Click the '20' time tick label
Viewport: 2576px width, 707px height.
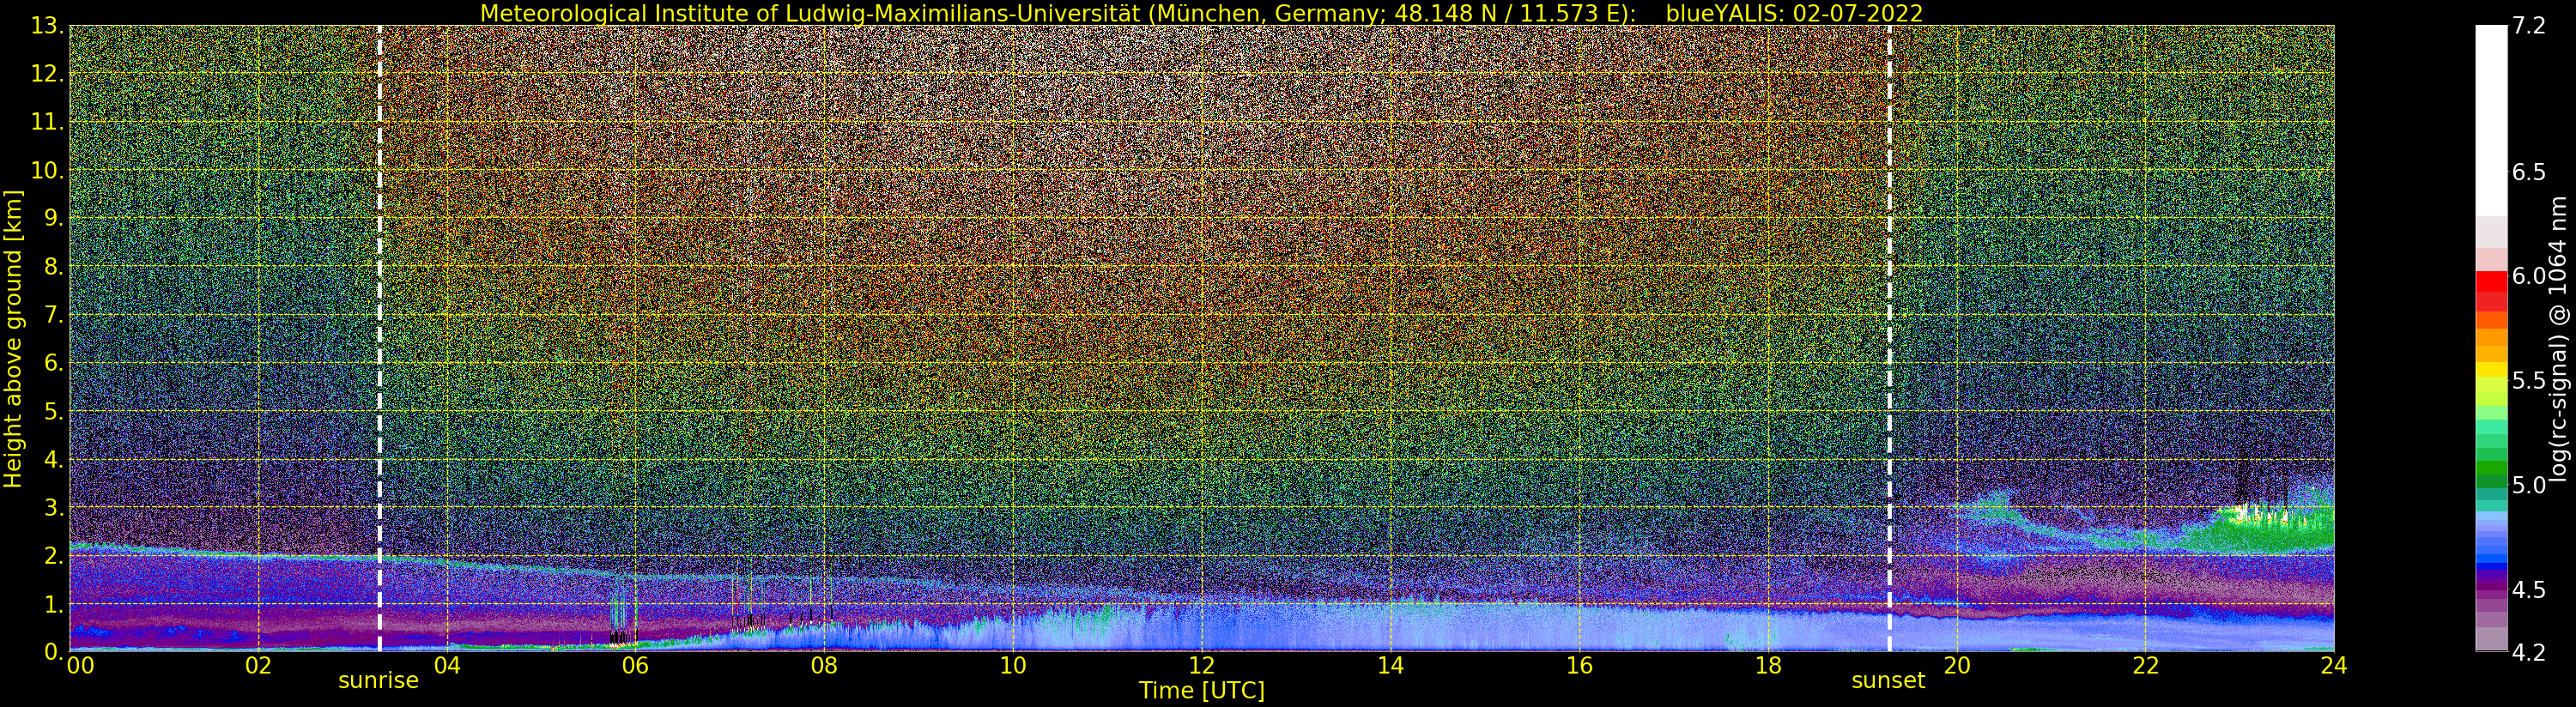point(1956,666)
